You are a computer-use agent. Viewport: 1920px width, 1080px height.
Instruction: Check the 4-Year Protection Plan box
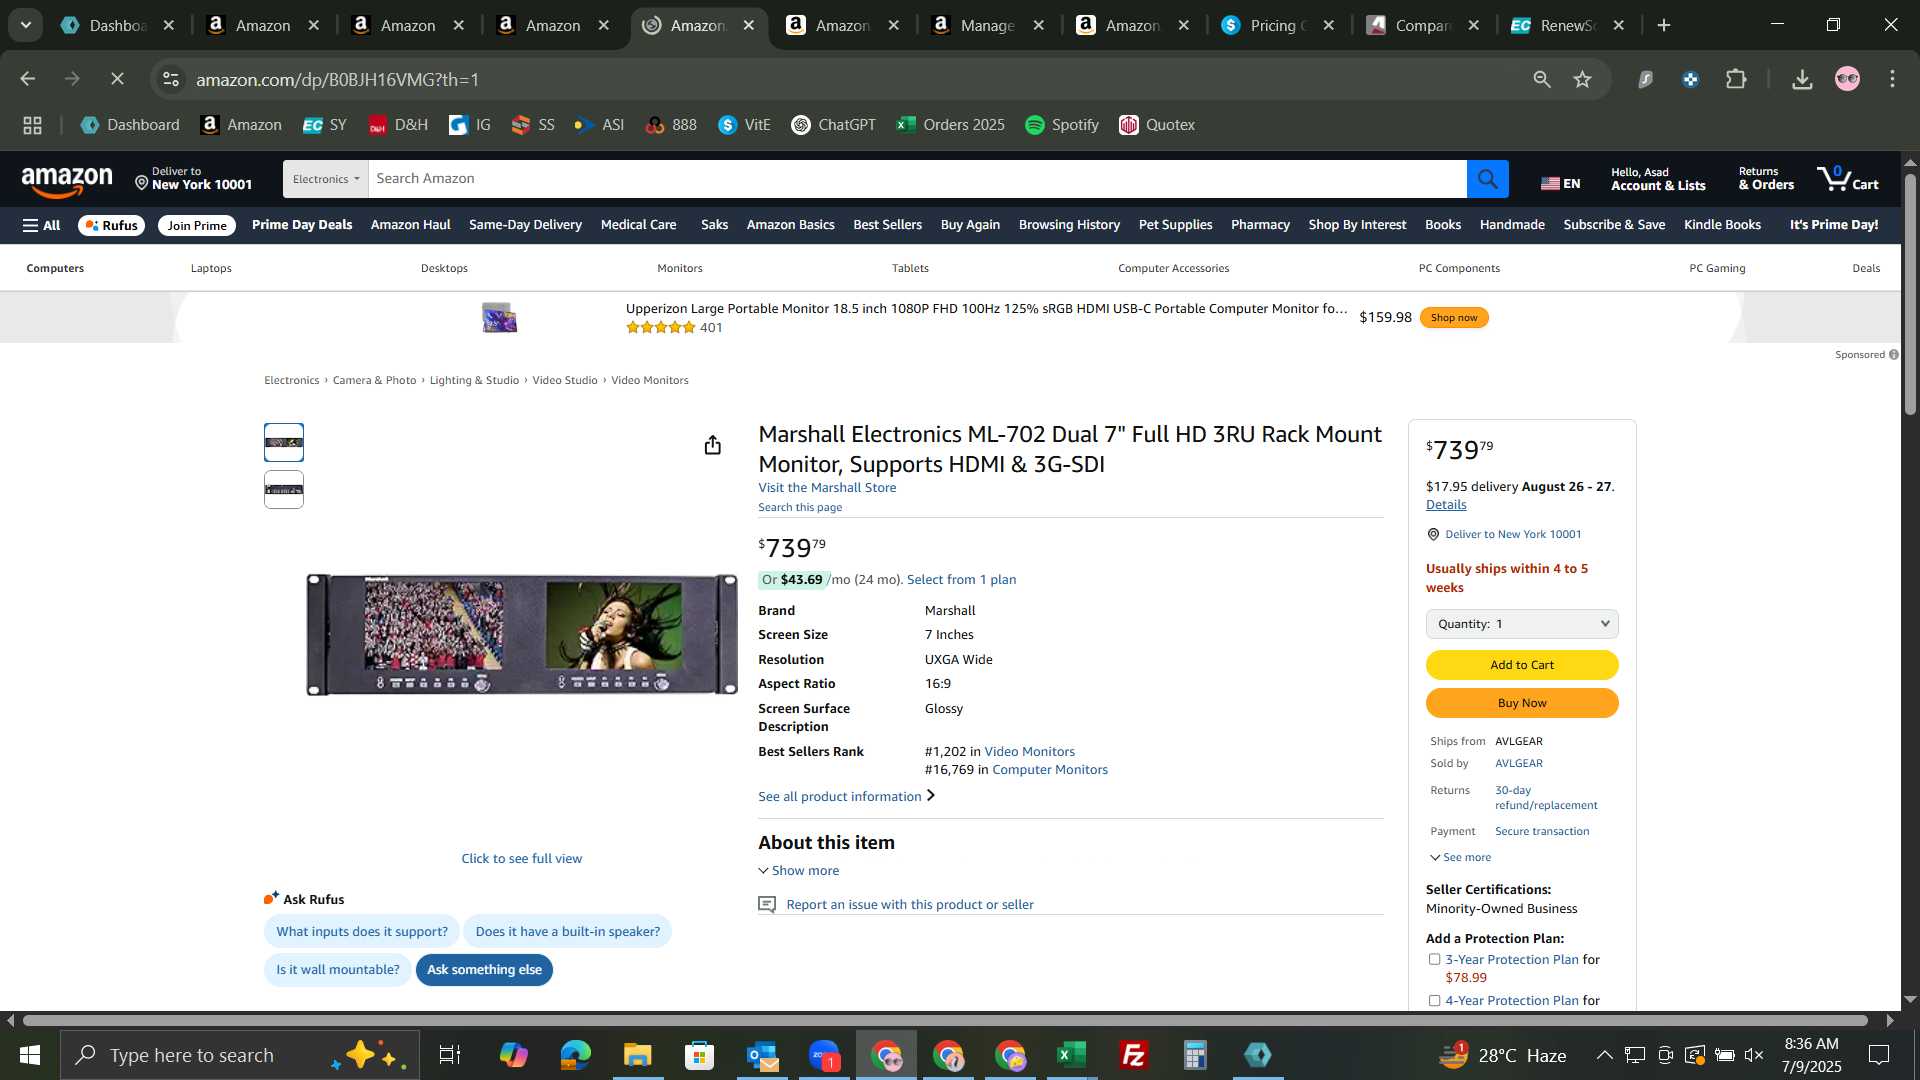point(1434,1000)
